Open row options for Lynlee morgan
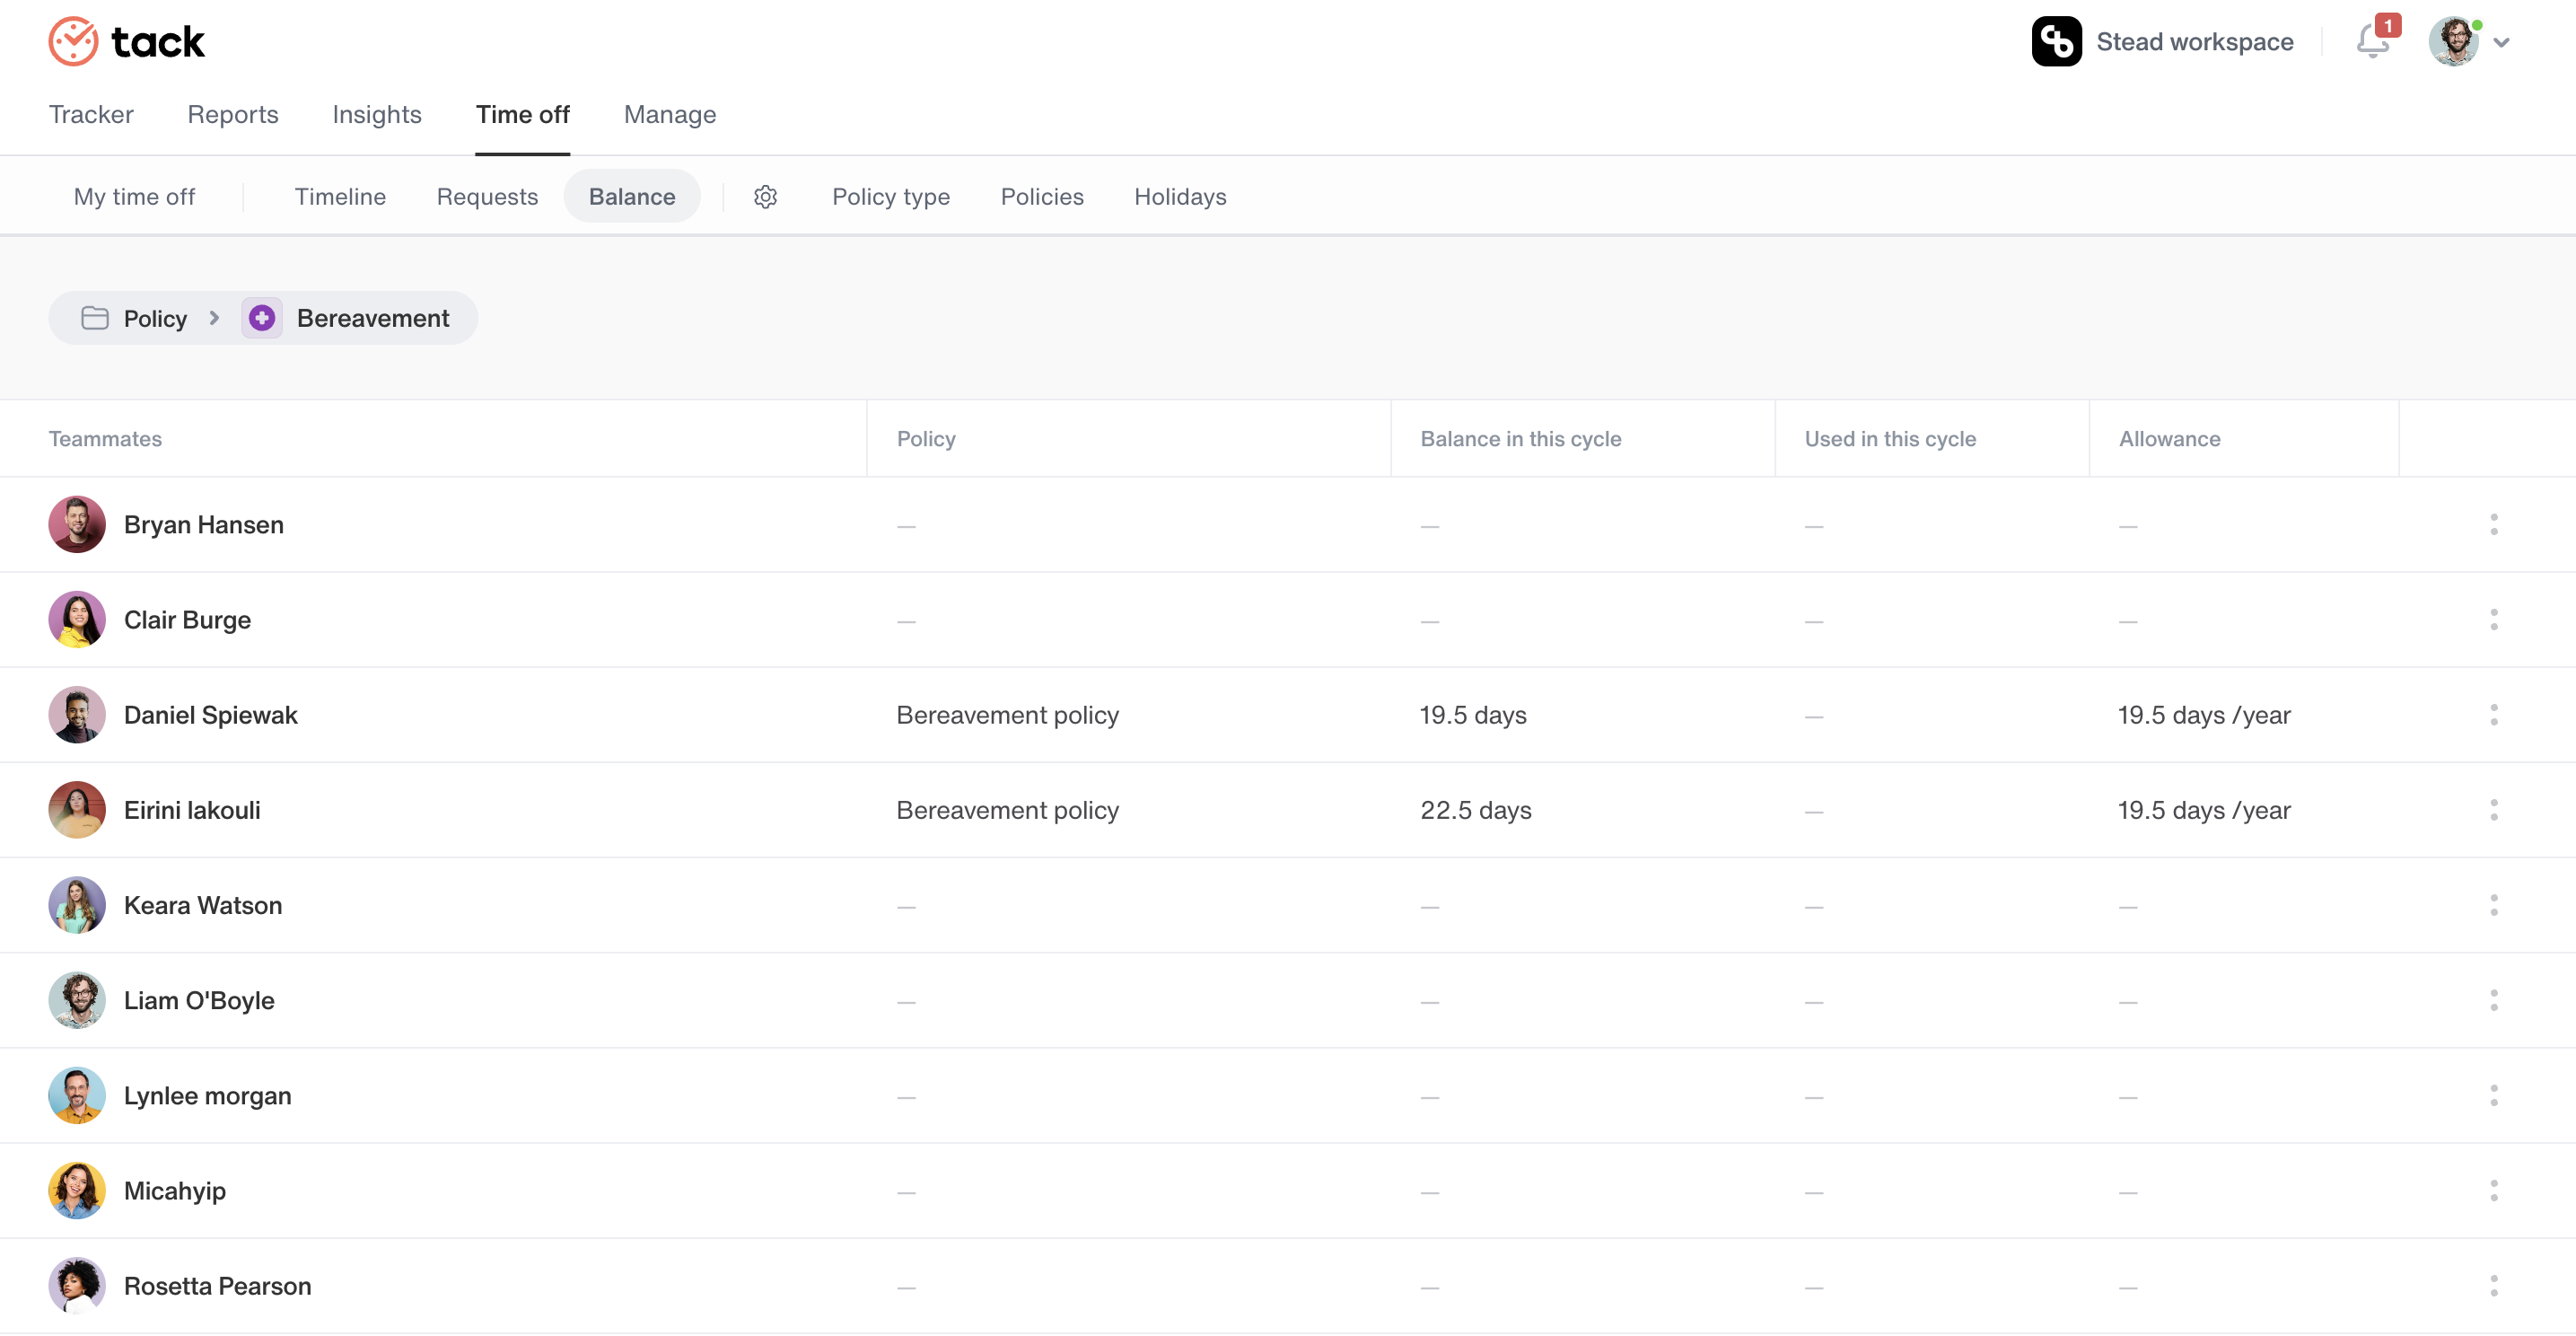 point(2493,1095)
